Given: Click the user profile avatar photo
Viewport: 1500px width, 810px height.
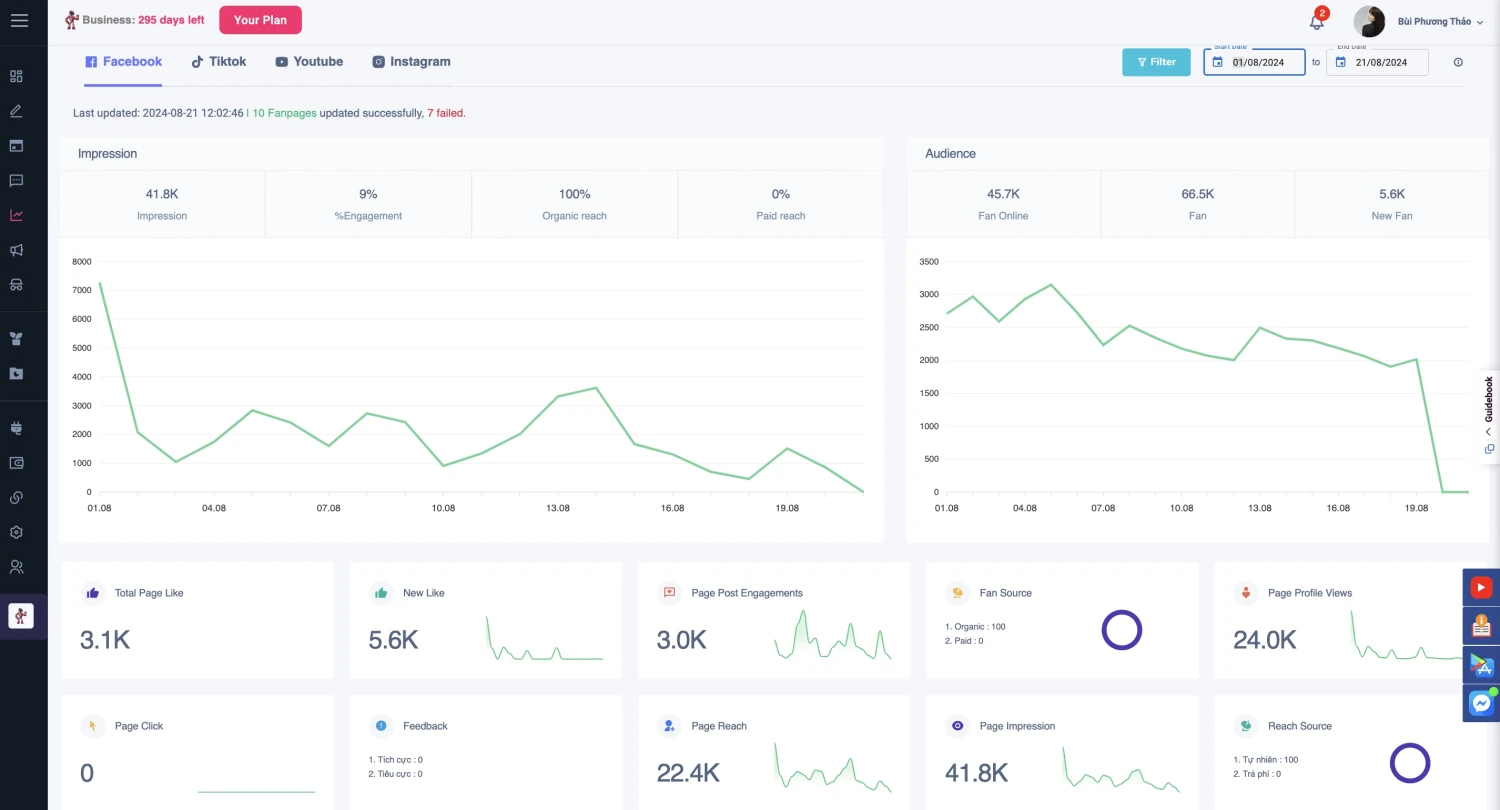Looking at the screenshot, I should [1369, 21].
